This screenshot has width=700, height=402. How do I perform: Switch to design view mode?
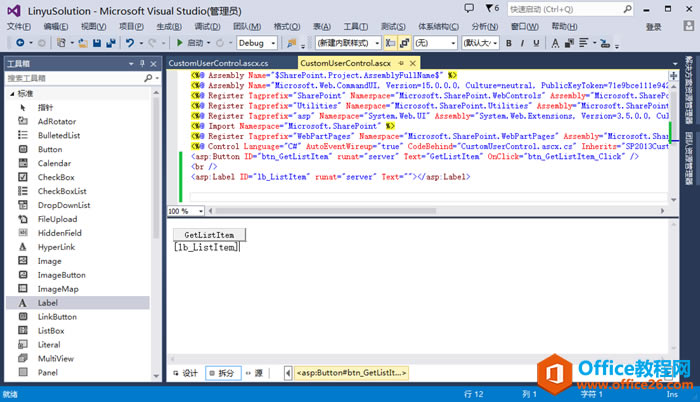pyautogui.click(x=184, y=373)
